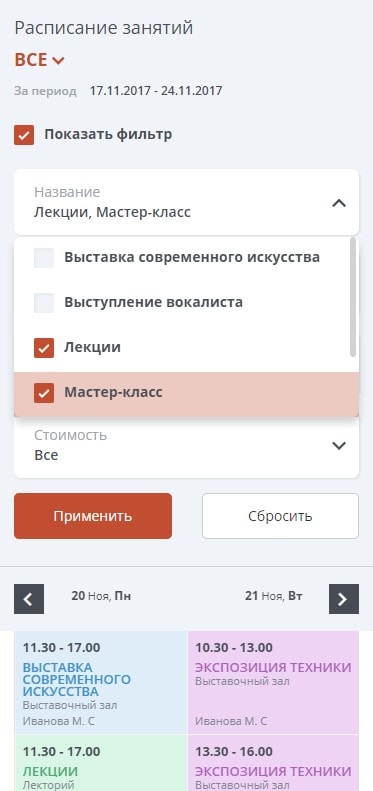Click the Стоимость chevron arrow
This screenshot has height=791, width=373.
(x=339, y=445)
